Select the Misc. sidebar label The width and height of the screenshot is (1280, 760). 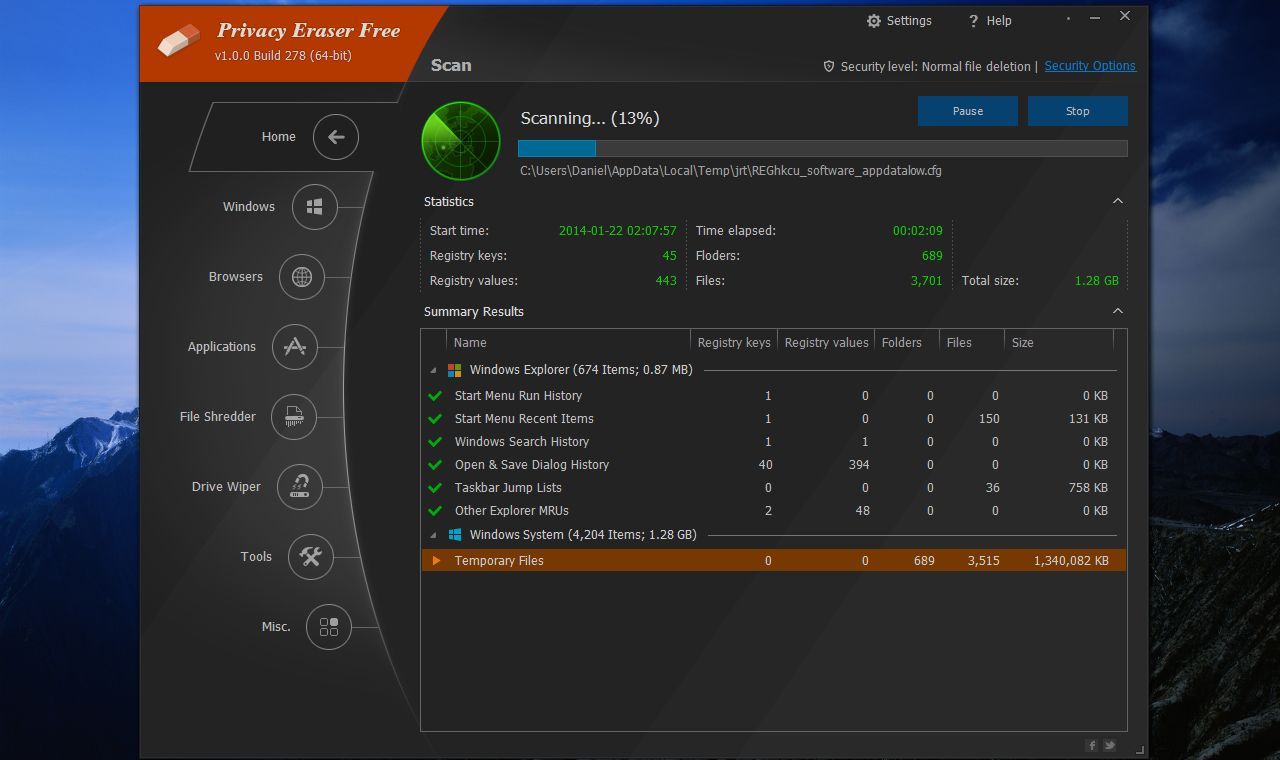coord(276,627)
